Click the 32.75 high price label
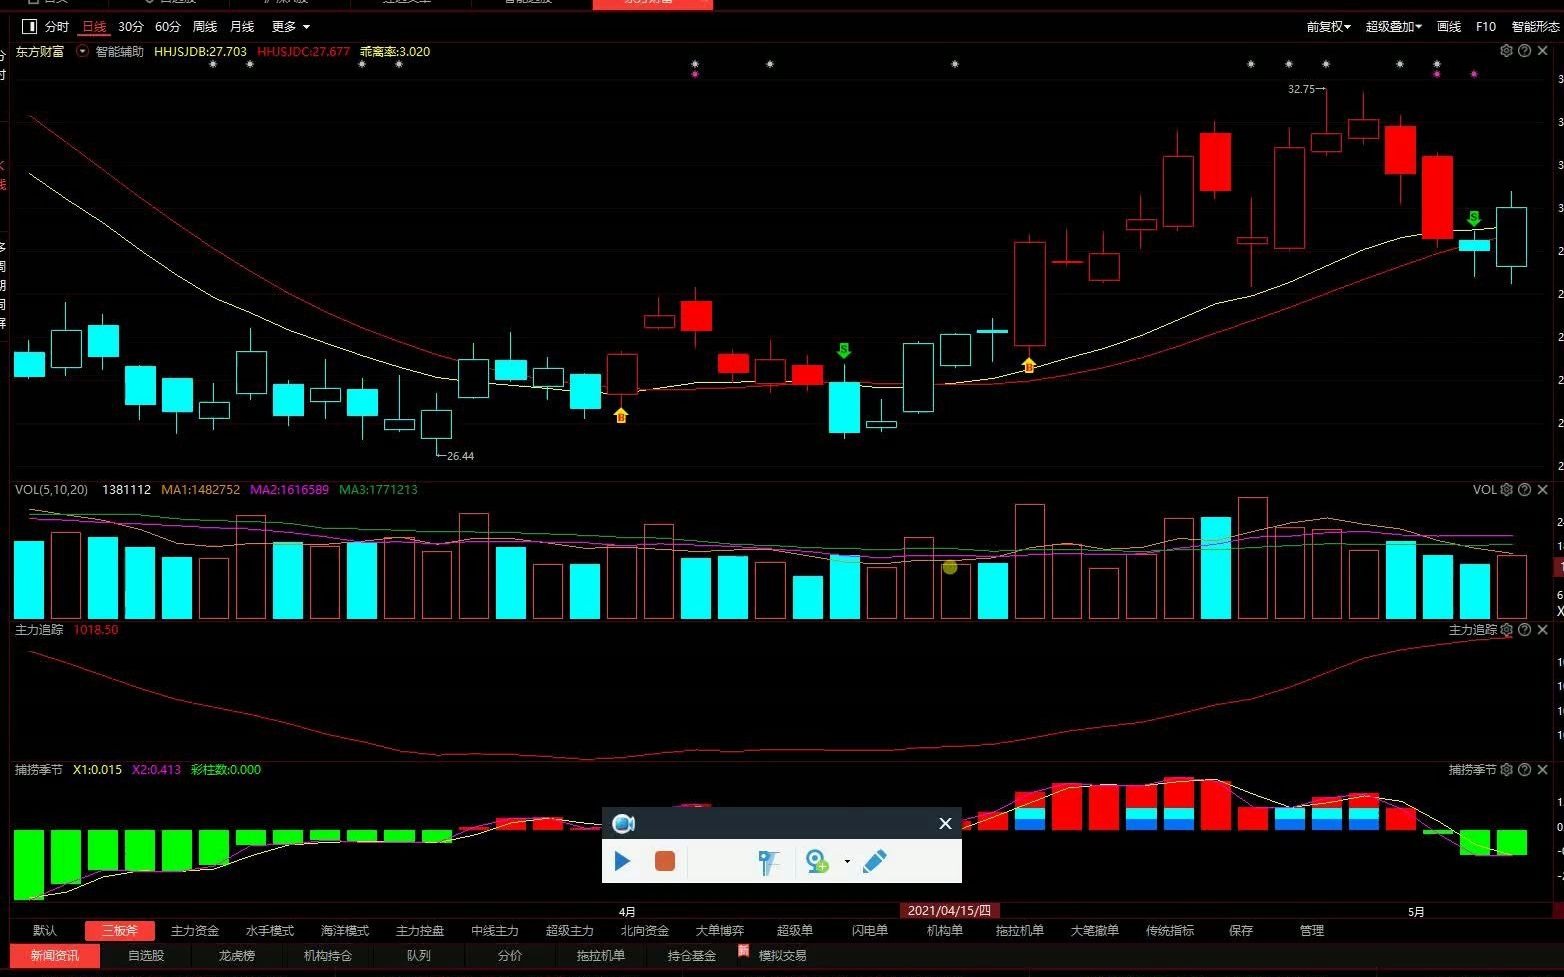This screenshot has width=1564, height=977. [1301, 89]
